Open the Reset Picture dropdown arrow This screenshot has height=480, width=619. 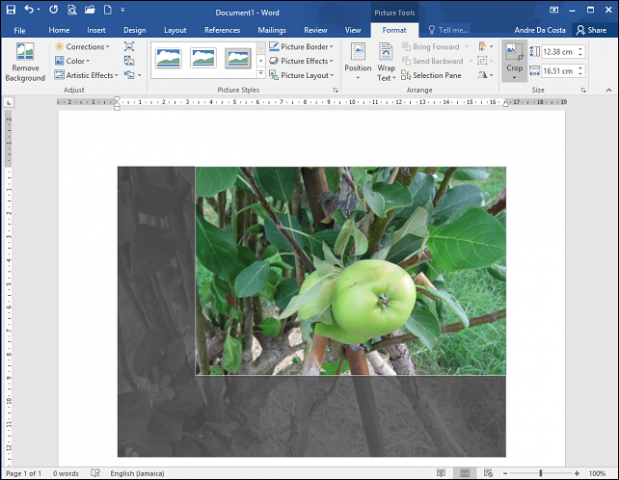pos(139,75)
